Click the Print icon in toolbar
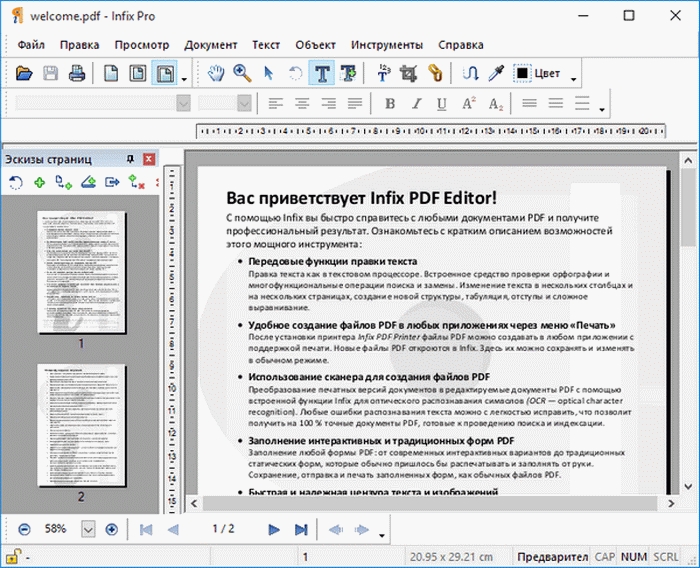 point(77,73)
